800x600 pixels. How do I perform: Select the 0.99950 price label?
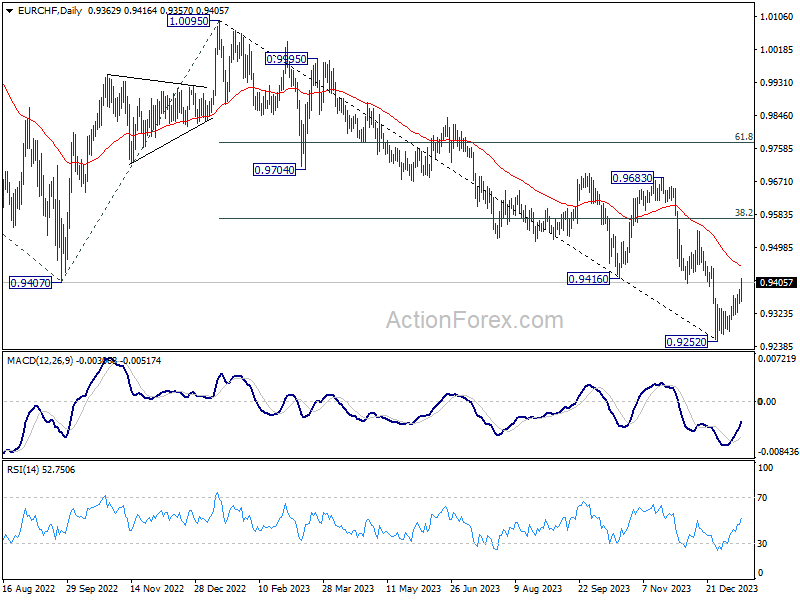pyautogui.click(x=287, y=59)
